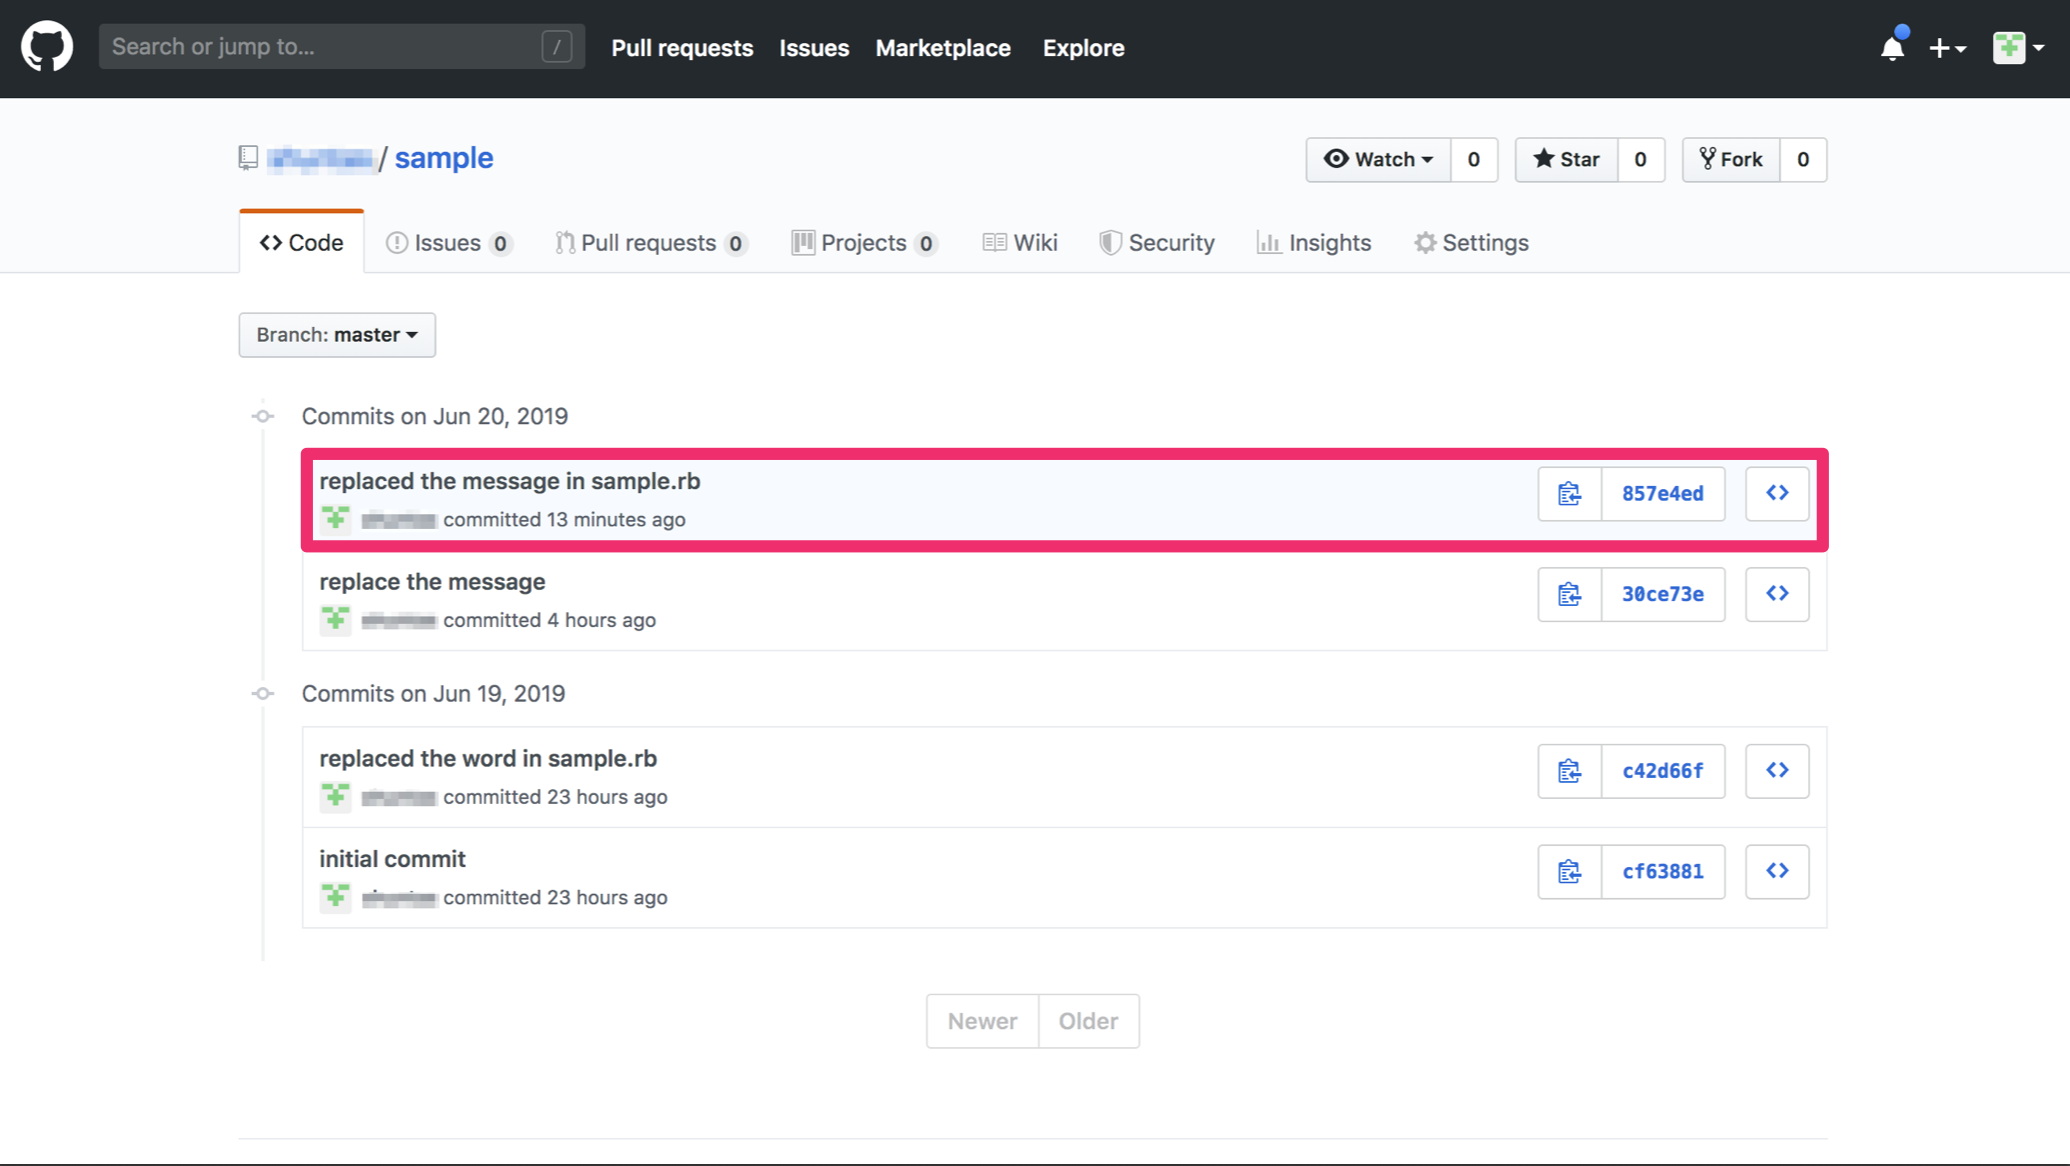
Task: Browse repository at commit c42d66f
Action: pos(1777,771)
